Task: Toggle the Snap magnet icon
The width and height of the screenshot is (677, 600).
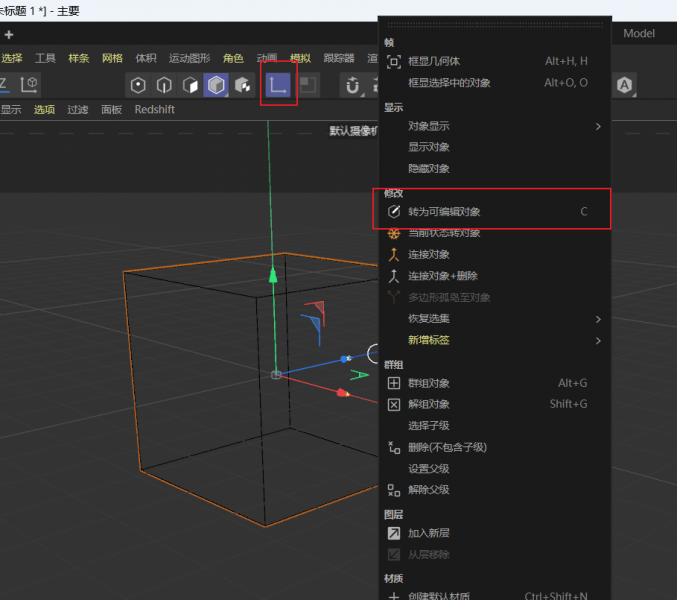Action: (x=352, y=85)
